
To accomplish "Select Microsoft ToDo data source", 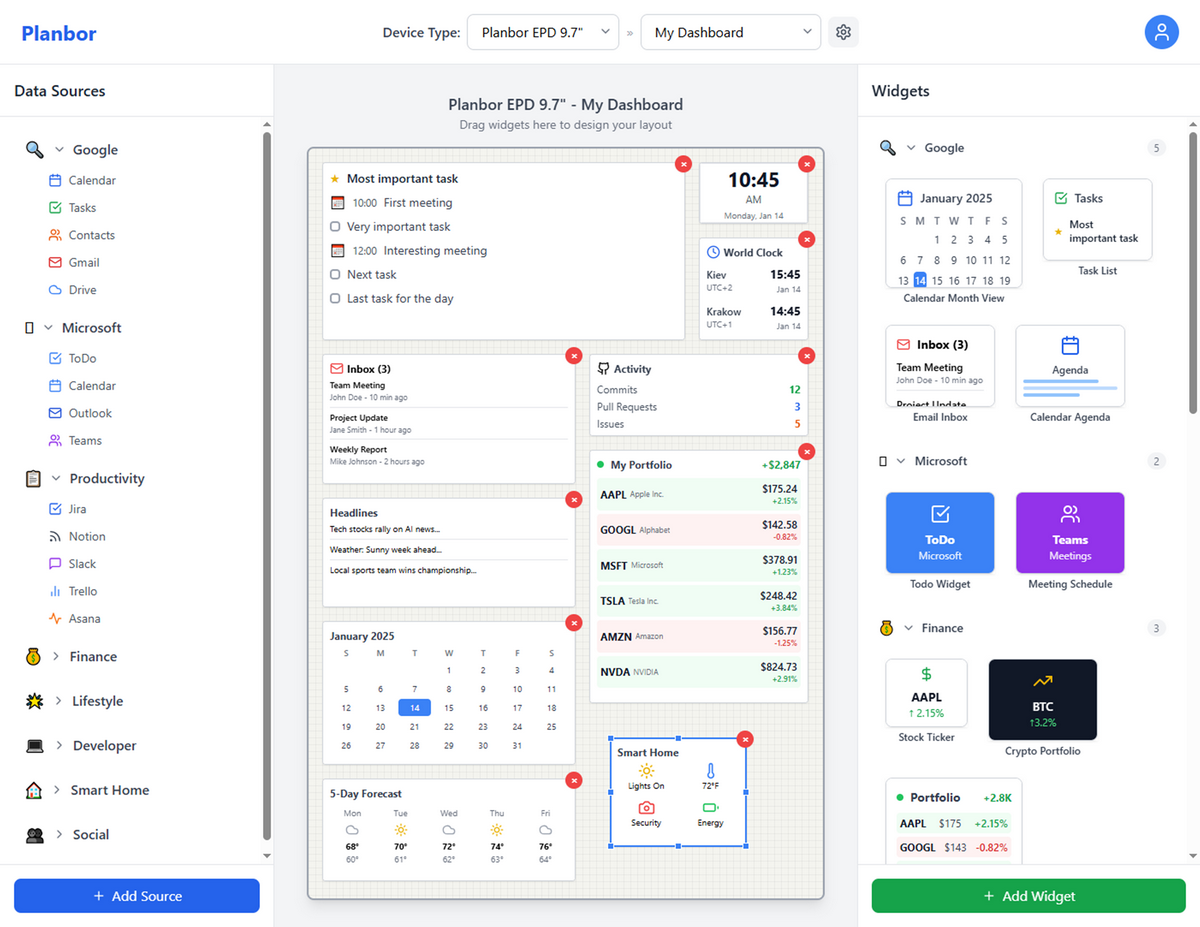I will [x=72, y=358].
